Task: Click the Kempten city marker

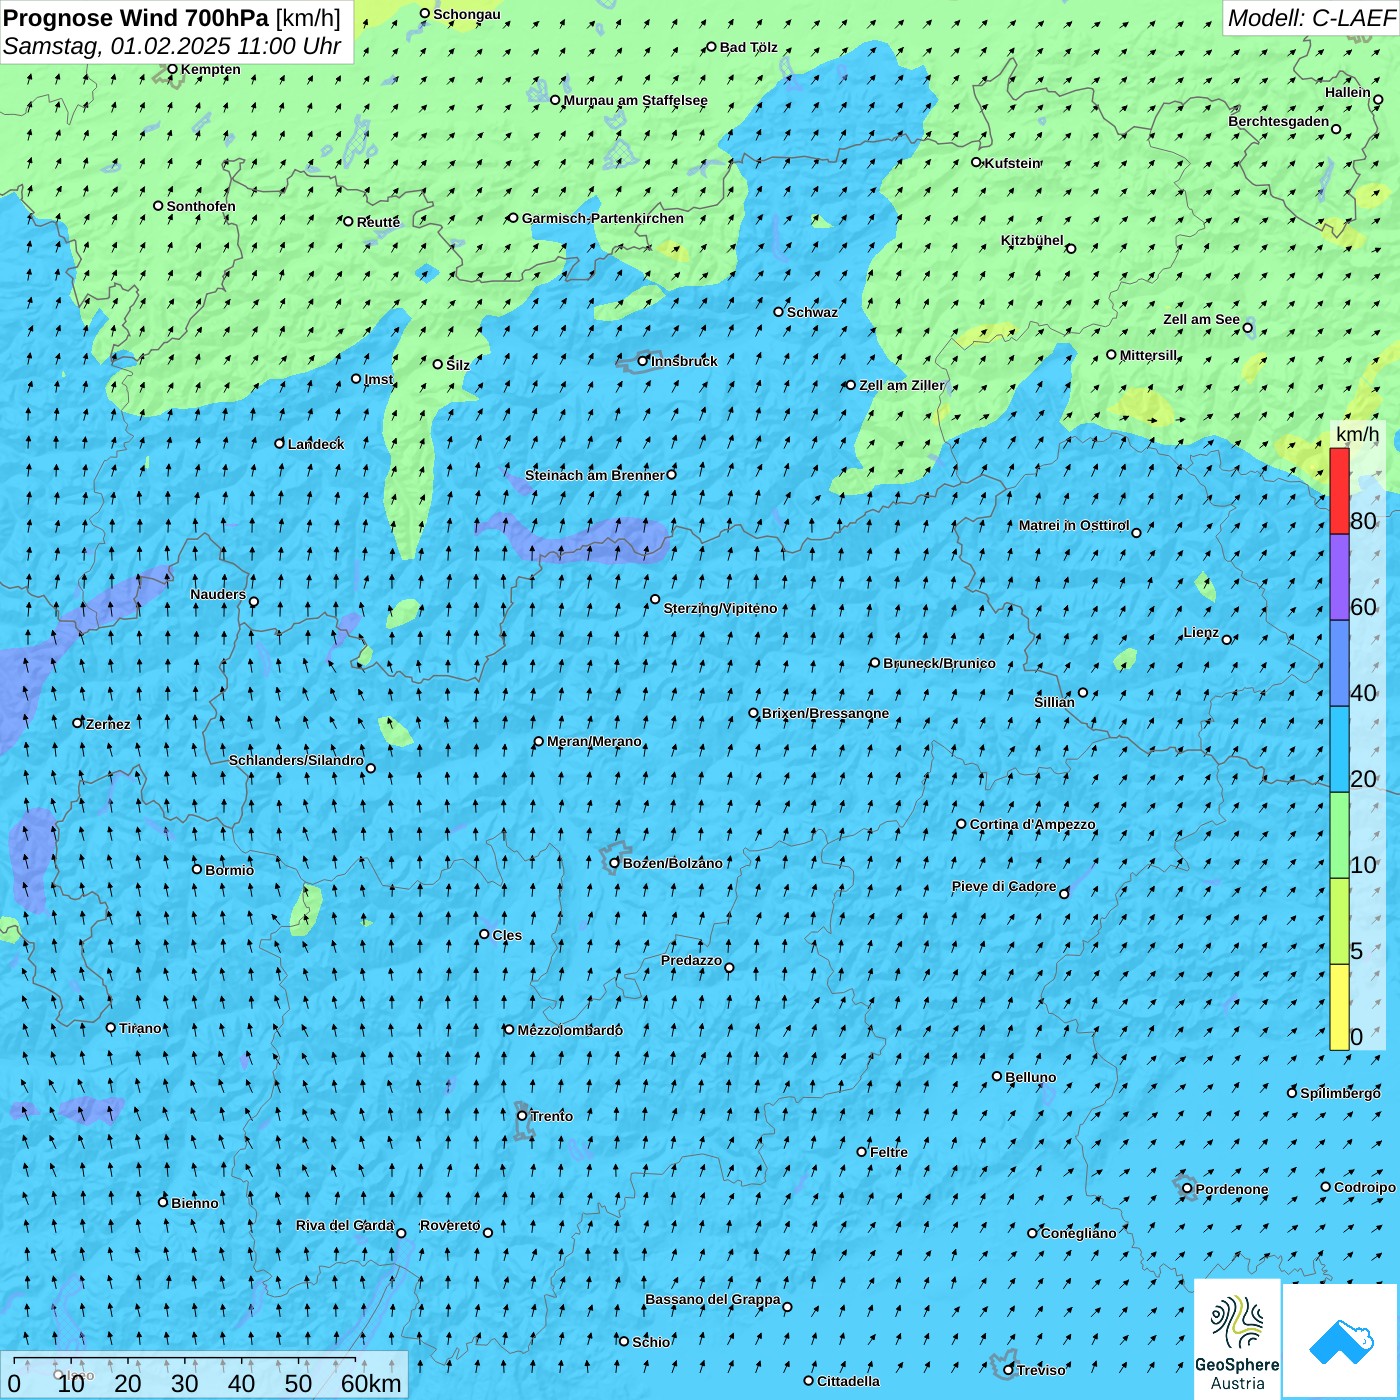Action: pos(172,69)
